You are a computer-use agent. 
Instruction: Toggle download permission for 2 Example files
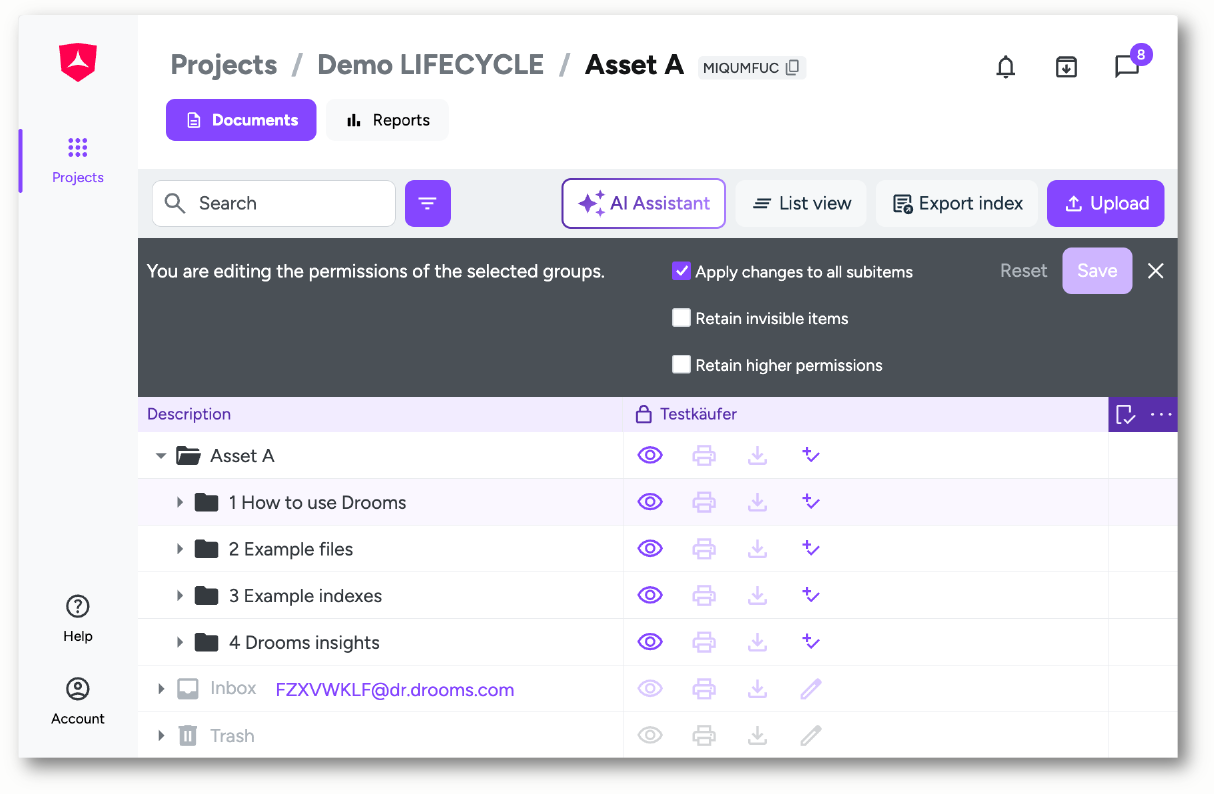pos(758,549)
